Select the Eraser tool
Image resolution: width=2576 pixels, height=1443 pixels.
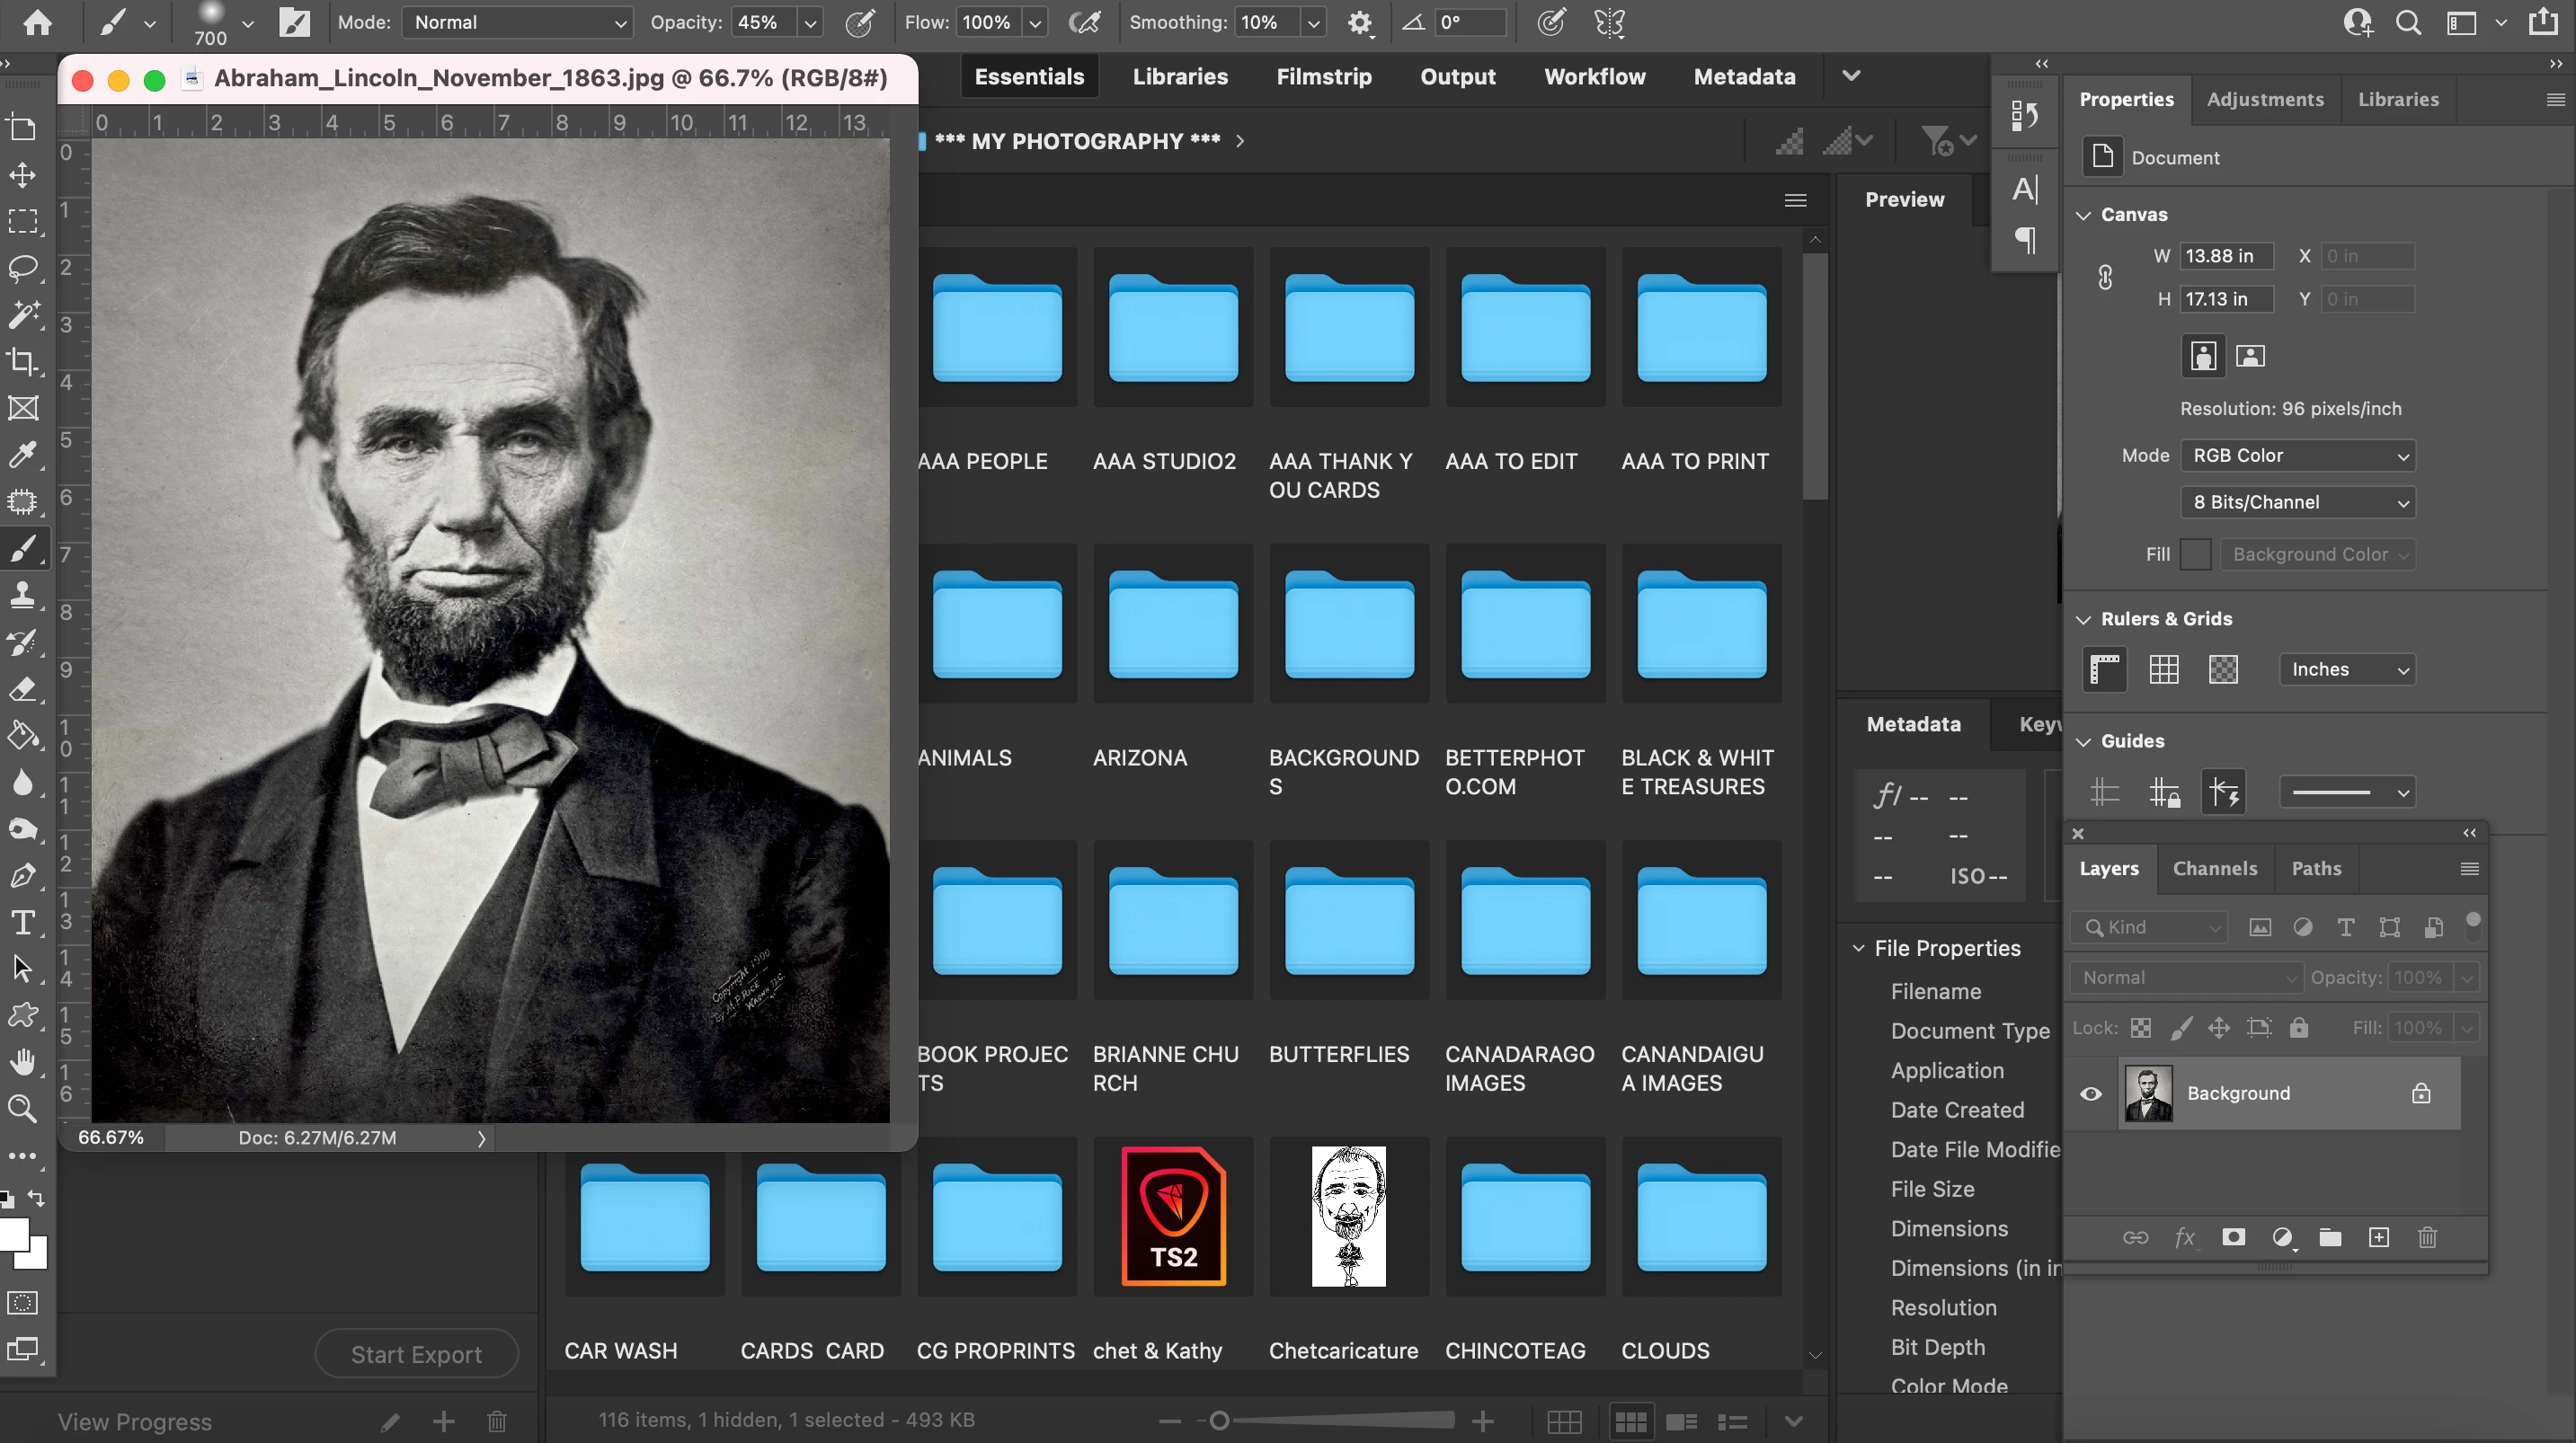[22, 689]
